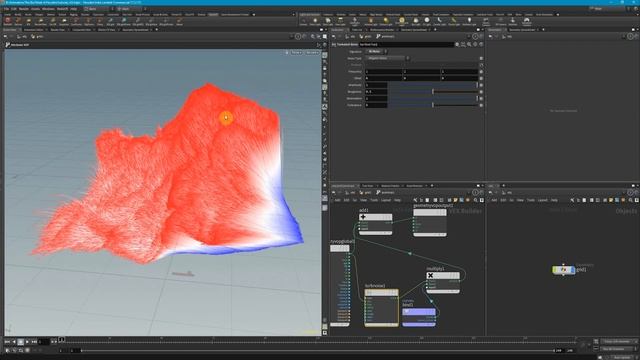
Task: Play animation forward in playbar
Action: pos(27,342)
